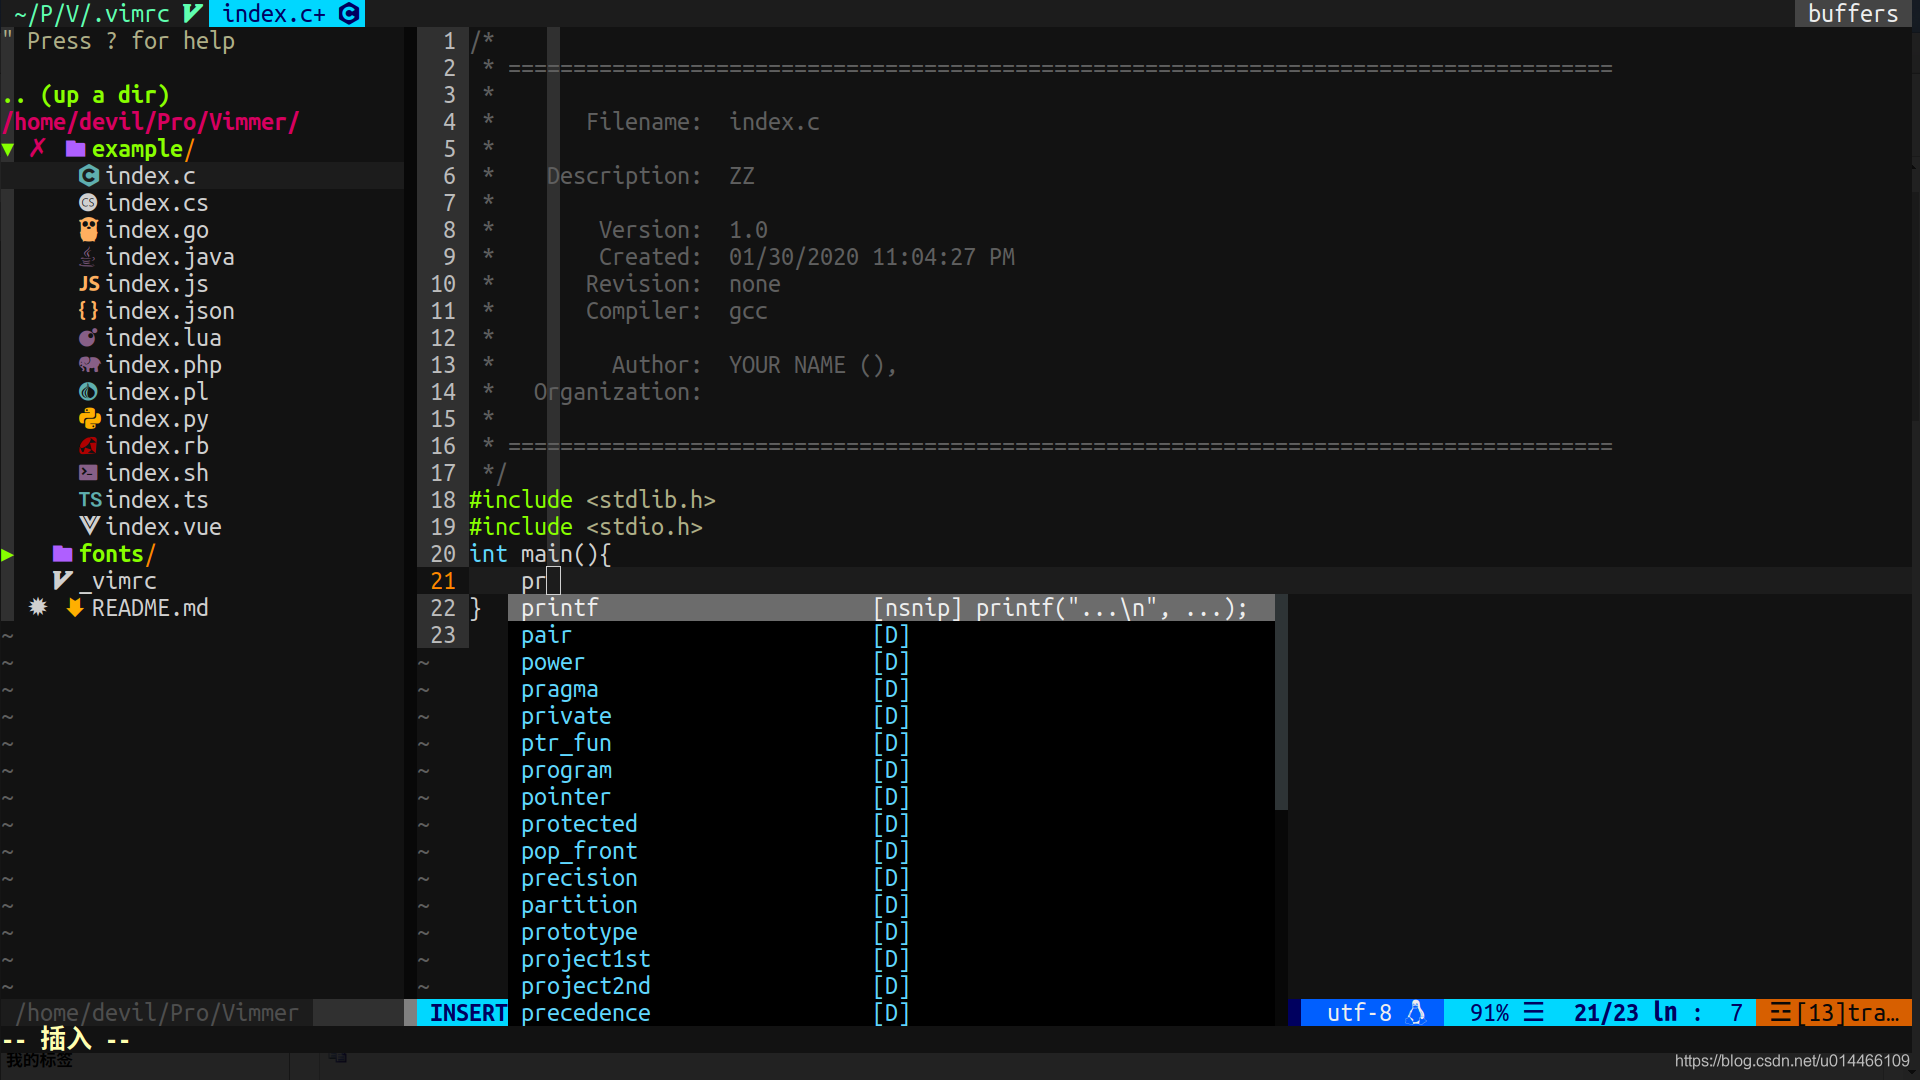Click the /home/devil/Pro/Vimmer NERDTree statusline

(157, 1013)
